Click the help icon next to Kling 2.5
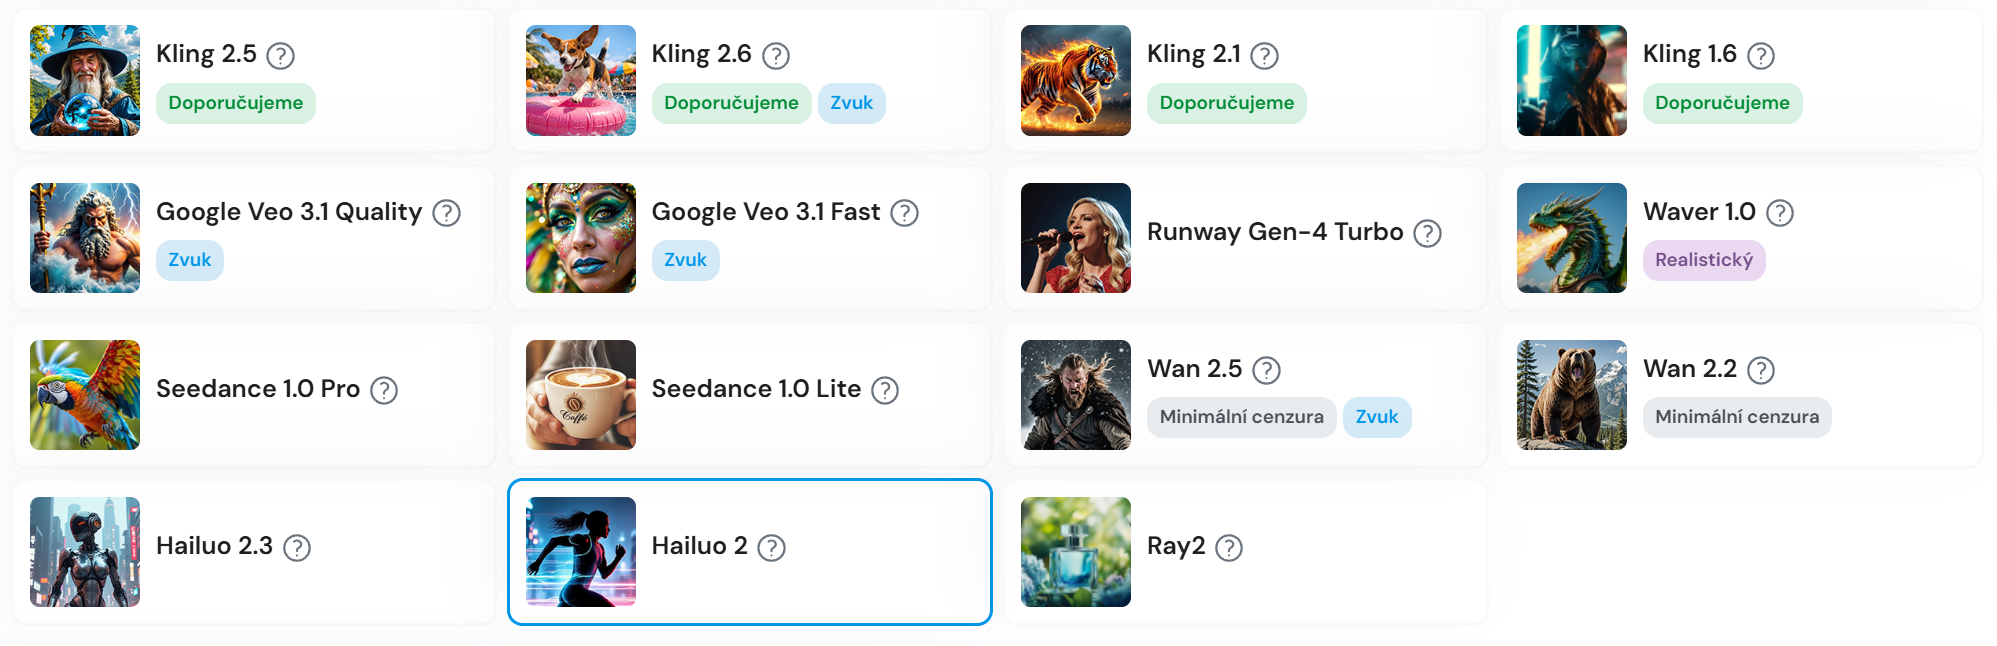This screenshot has width=1997, height=646. (x=281, y=56)
